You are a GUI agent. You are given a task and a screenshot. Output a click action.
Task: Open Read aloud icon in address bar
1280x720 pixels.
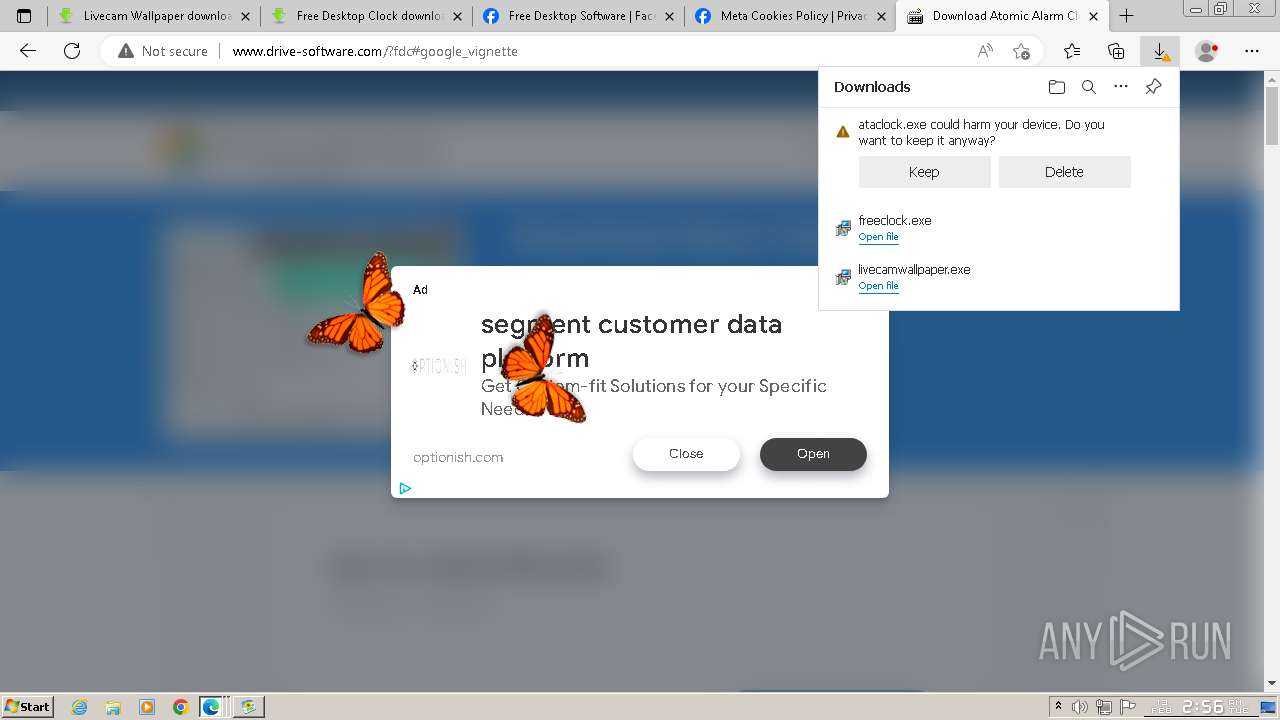[985, 51]
